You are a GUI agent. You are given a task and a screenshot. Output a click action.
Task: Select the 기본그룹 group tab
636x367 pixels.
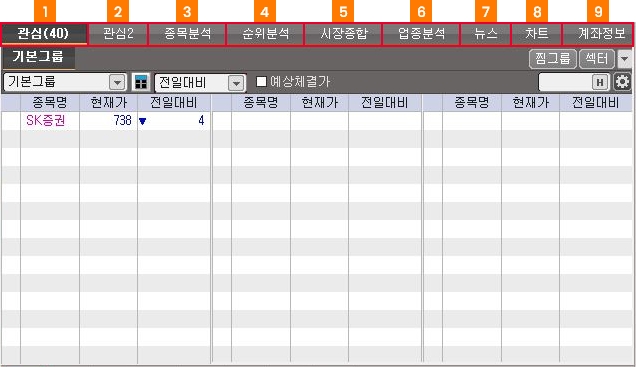[x=38, y=58]
